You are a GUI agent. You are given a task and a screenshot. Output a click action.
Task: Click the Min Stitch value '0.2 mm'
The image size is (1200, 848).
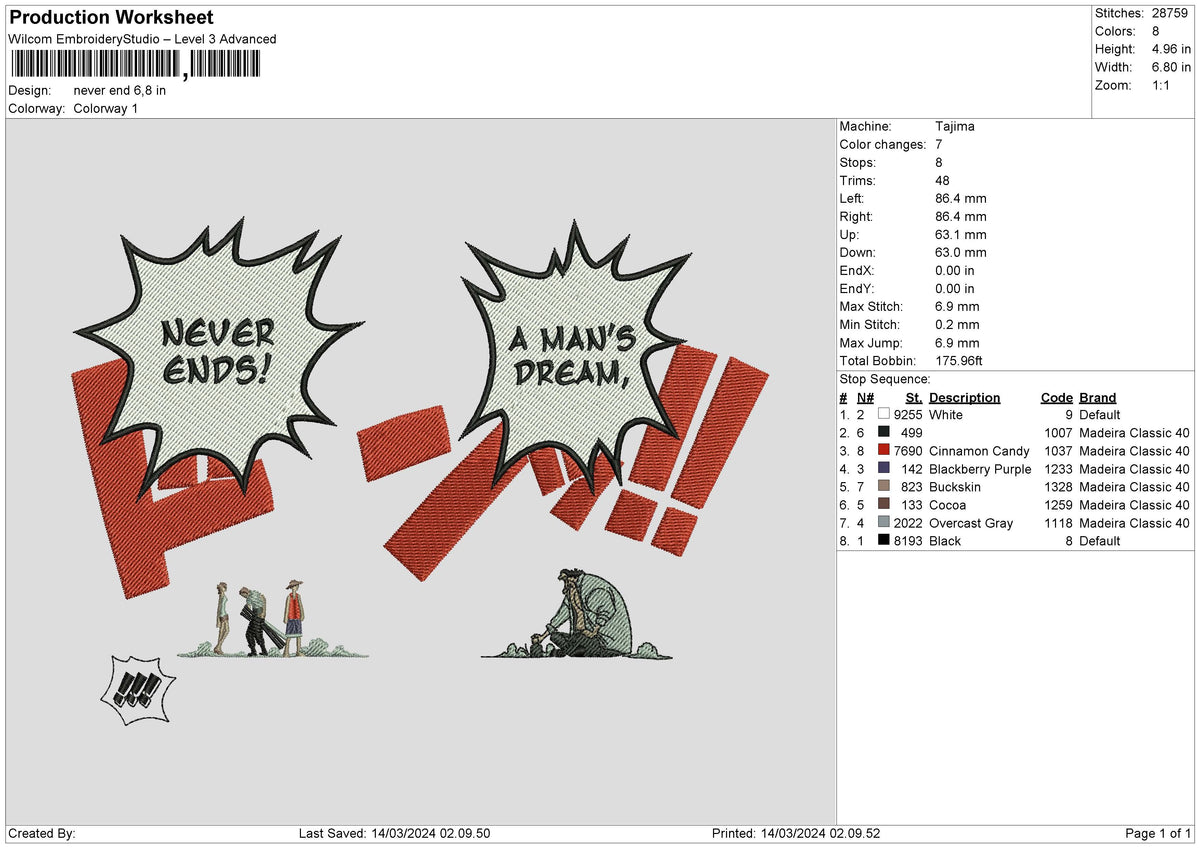(x=957, y=324)
